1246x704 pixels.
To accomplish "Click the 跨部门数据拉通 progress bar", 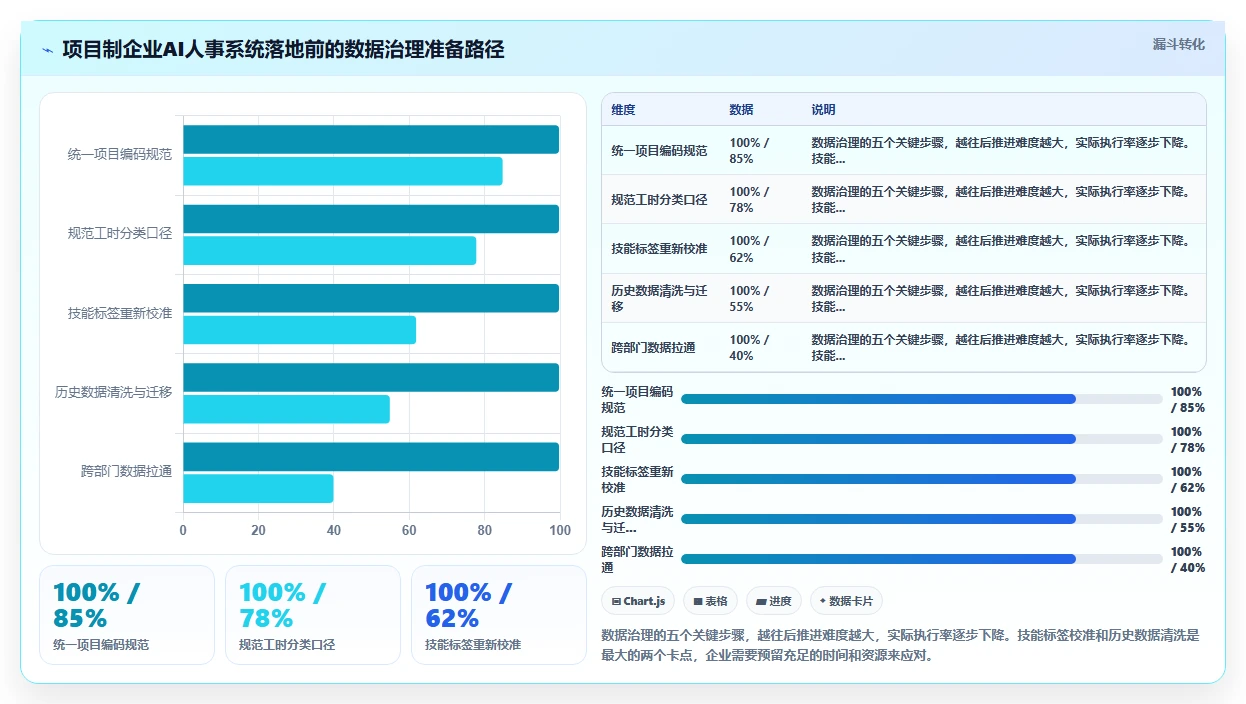I will [x=921, y=559].
